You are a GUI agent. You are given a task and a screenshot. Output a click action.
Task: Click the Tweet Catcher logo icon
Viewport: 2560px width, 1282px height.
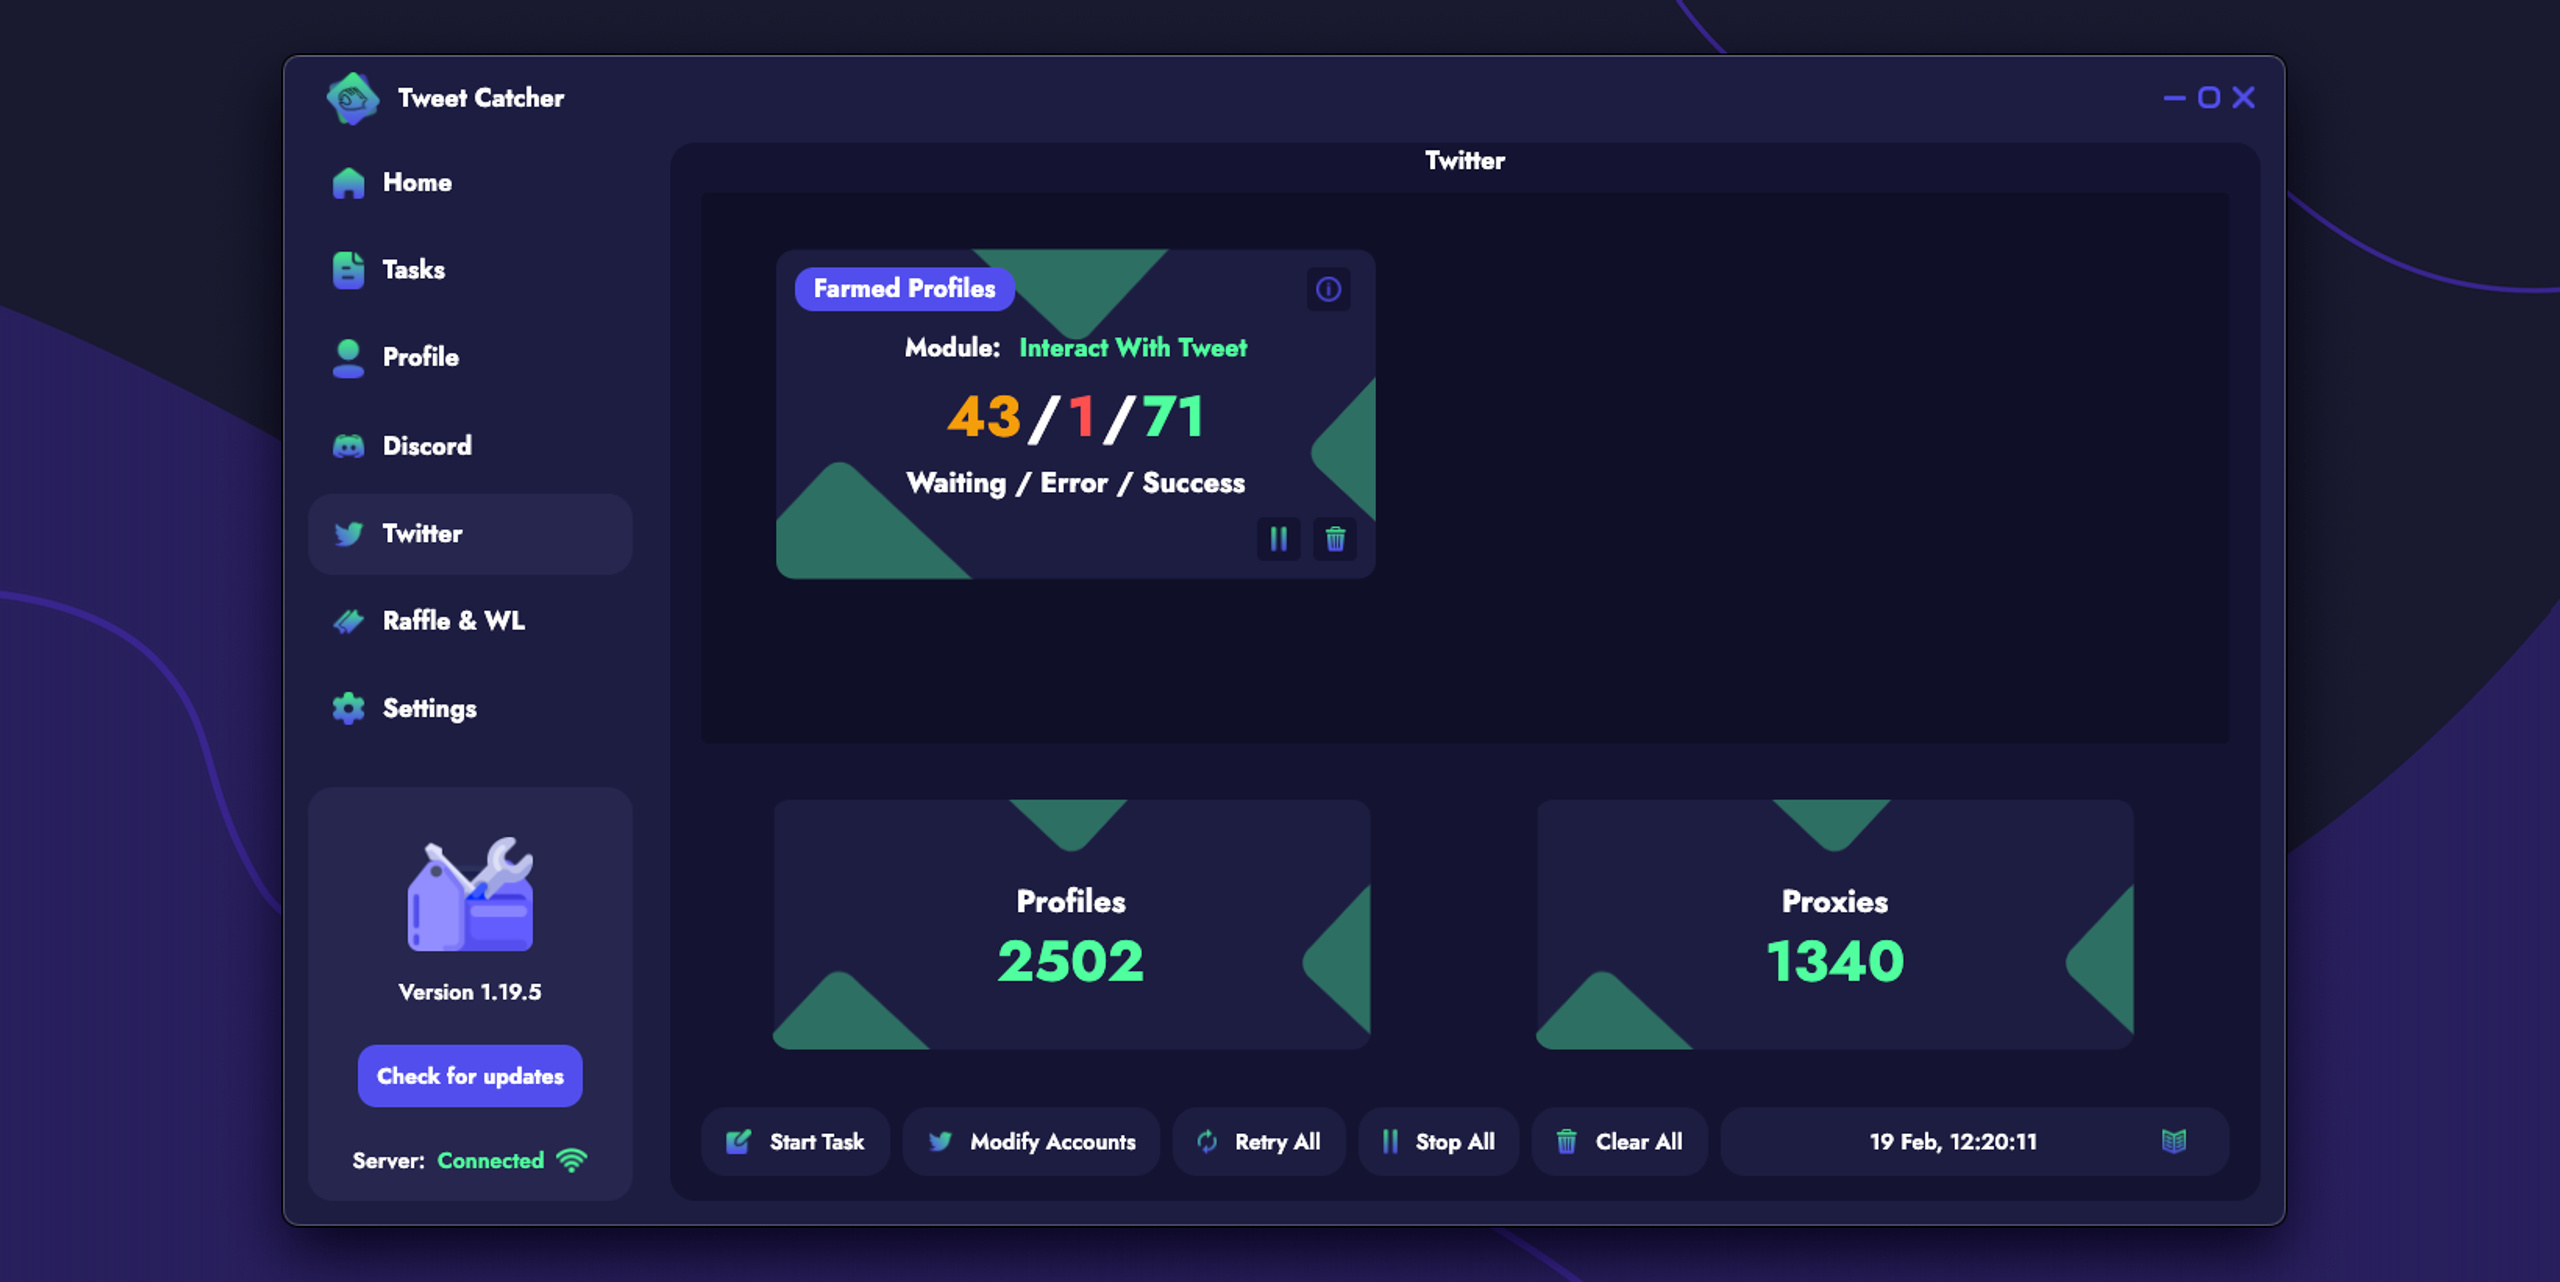click(352, 98)
